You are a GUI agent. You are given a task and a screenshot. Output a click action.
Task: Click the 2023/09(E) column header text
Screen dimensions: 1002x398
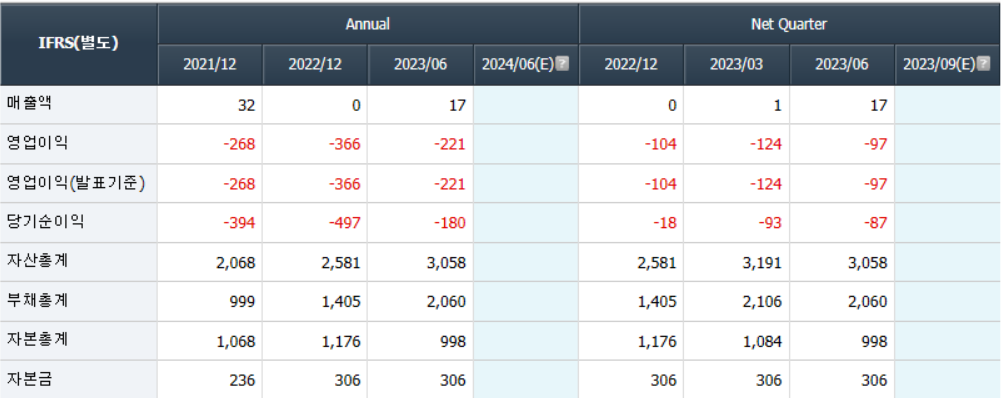[940, 65]
